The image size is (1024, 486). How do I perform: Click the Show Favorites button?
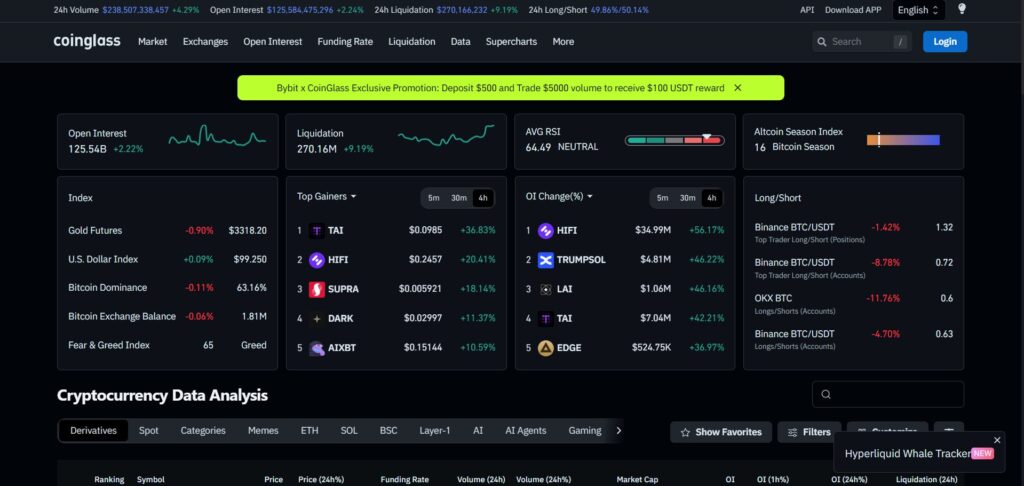[x=721, y=432]
